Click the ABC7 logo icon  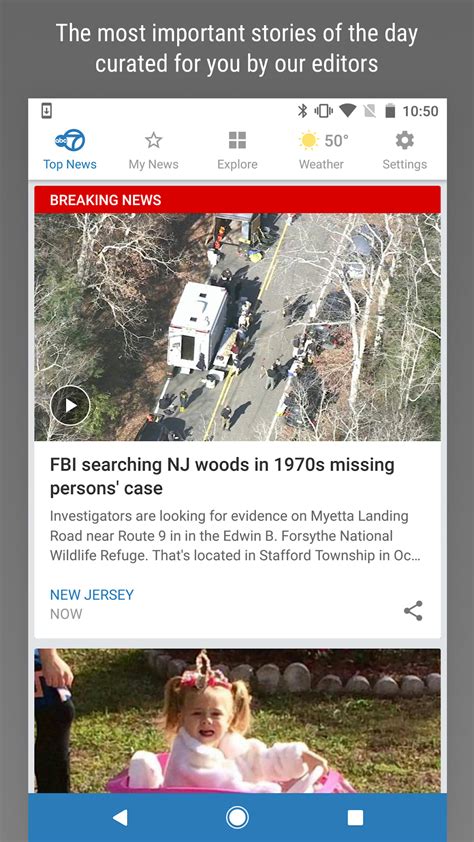pyautogui.click(x=70, y=141)
